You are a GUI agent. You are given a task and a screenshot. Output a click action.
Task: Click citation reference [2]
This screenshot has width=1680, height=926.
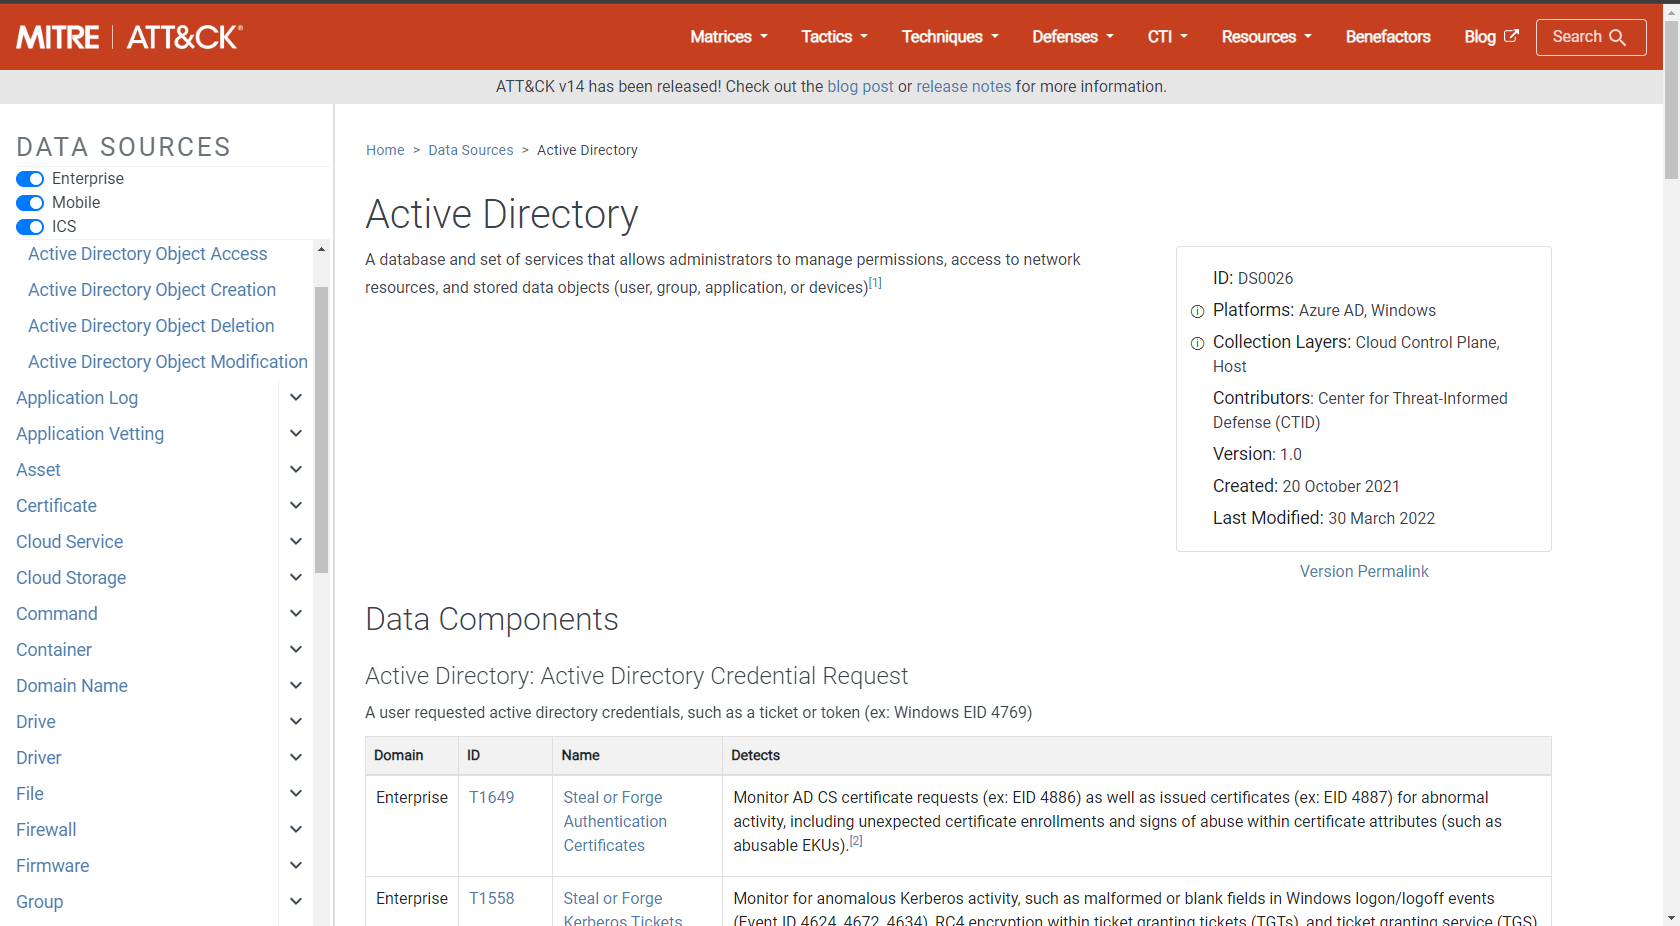[856, 841]
